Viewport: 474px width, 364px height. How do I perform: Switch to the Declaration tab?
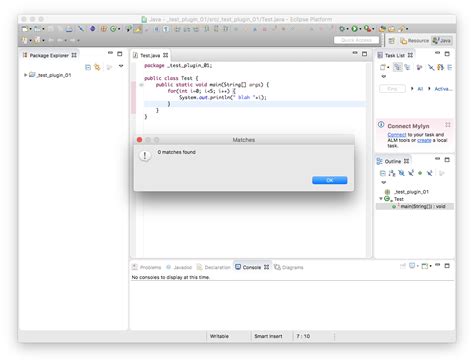coord(214,267)
